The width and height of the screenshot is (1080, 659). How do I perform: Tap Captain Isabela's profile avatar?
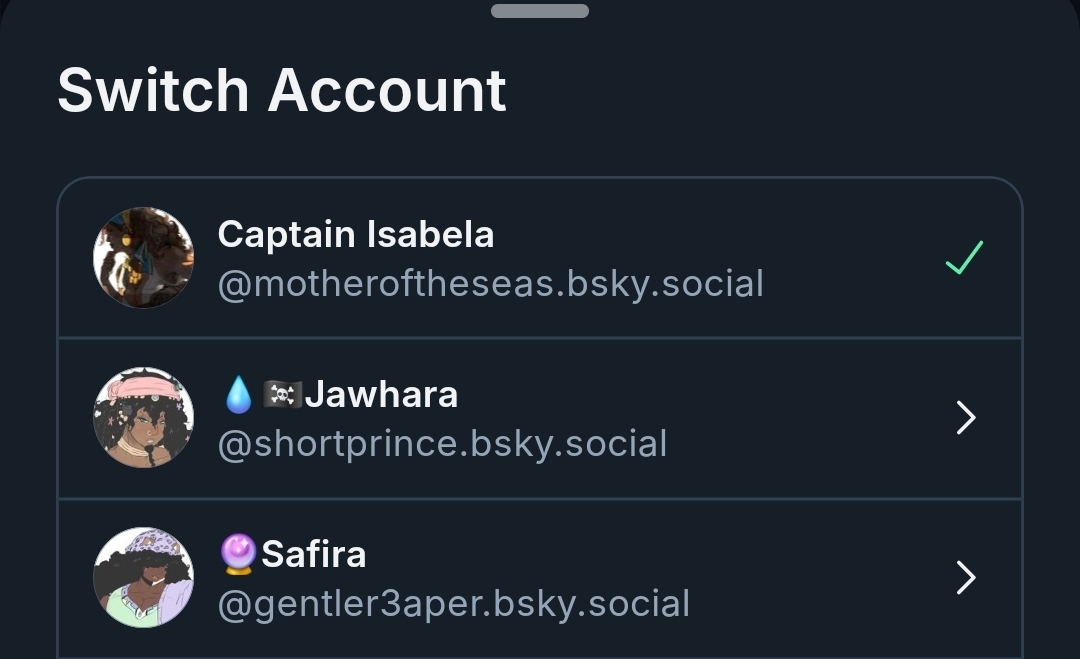point(143,257)
